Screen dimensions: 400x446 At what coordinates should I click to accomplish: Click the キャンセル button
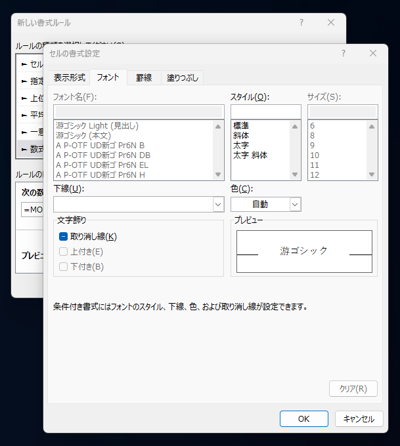359,419
